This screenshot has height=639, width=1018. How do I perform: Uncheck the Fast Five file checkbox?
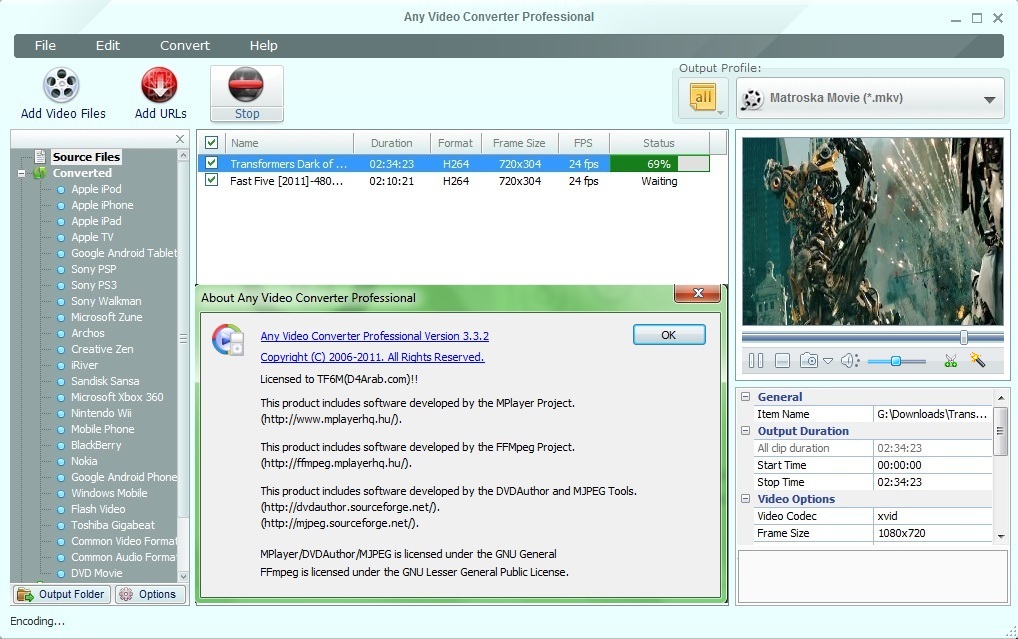(x=211, y=180)
